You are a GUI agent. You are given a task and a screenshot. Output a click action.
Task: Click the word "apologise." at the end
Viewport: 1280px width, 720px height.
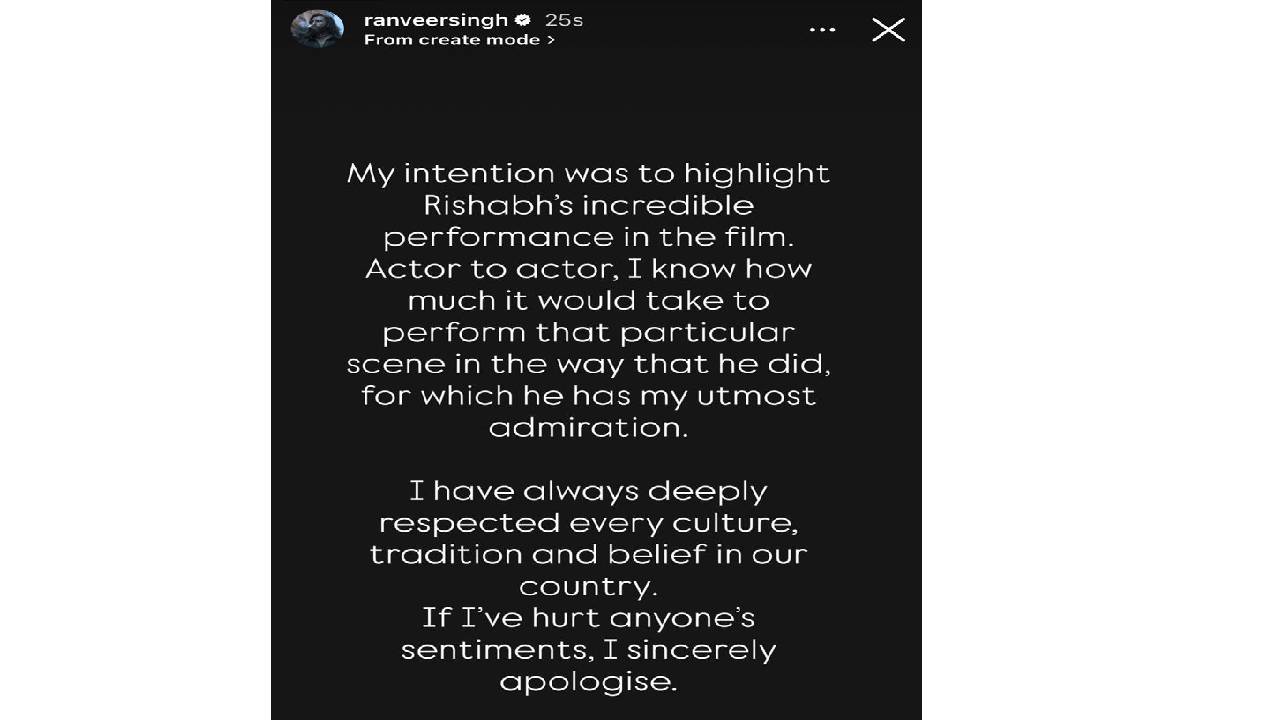[588, 682]
